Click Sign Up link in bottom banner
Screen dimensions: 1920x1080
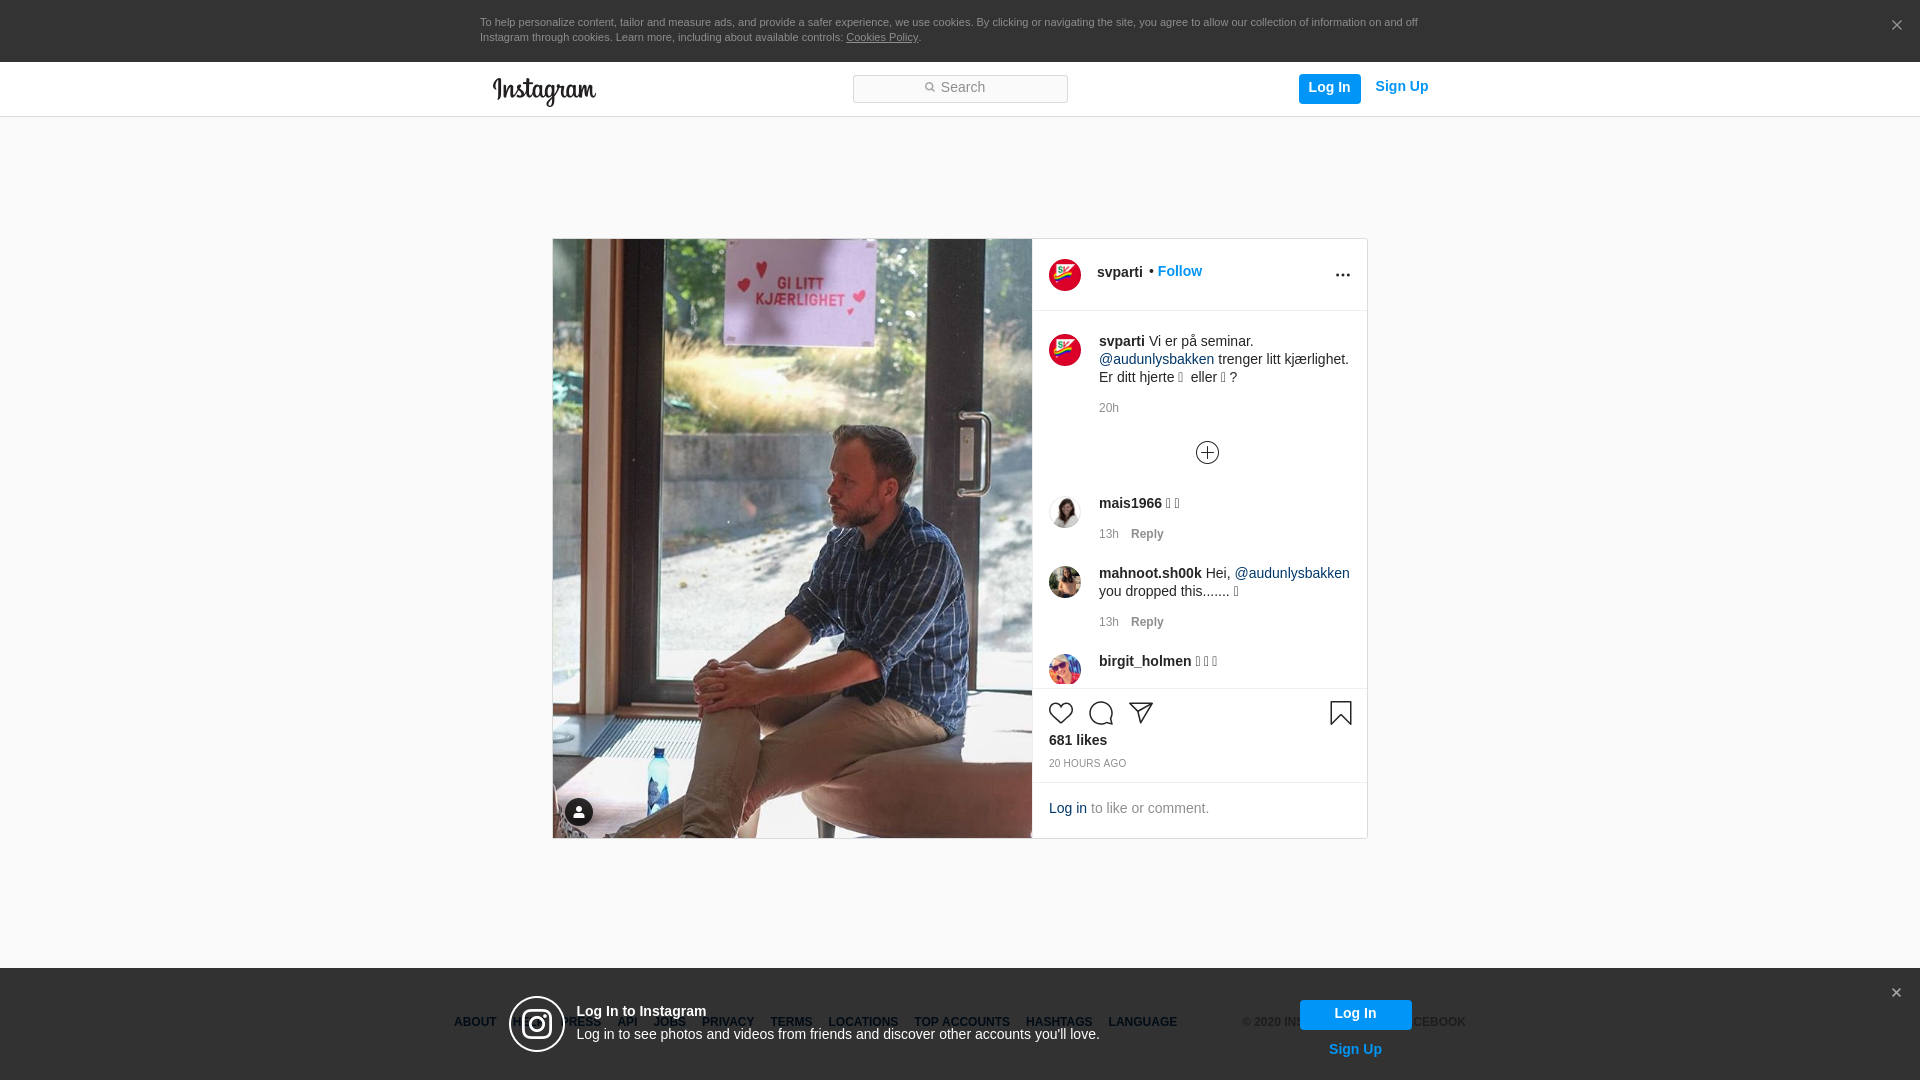(1355, 1049)
